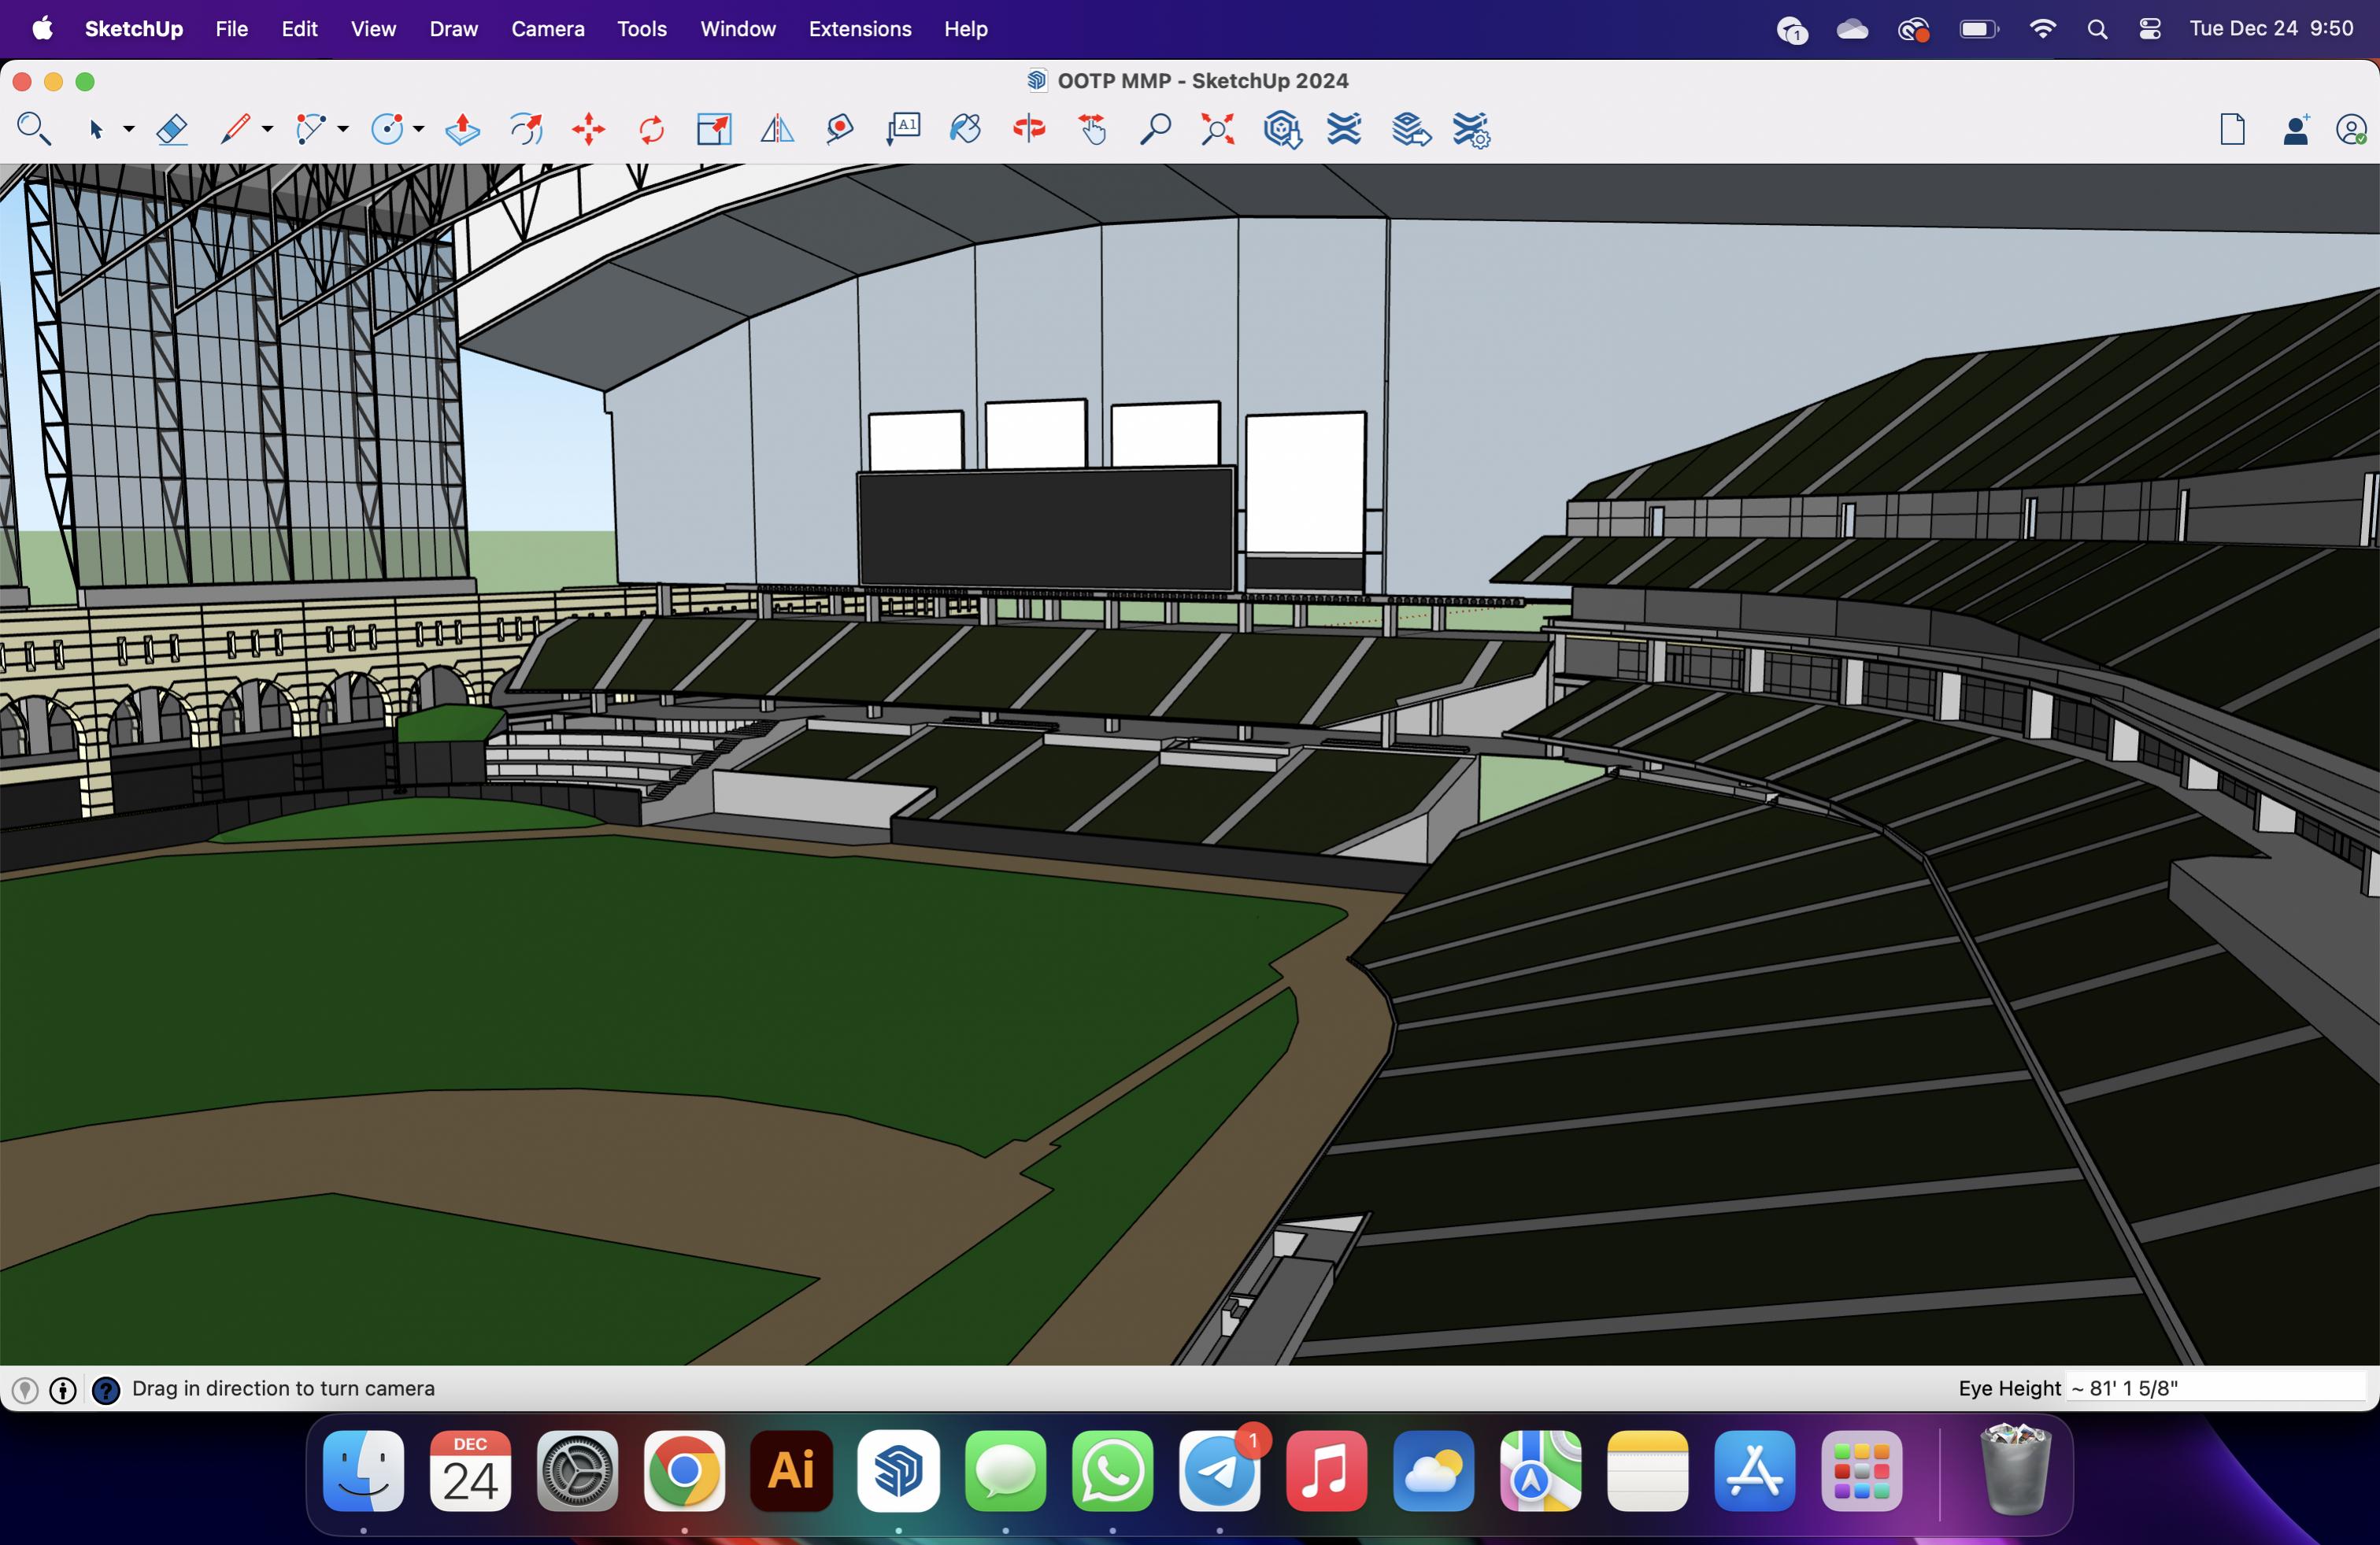Open the View menu
This screenshot has width=2380, height=1545.
tap(373, 29)
